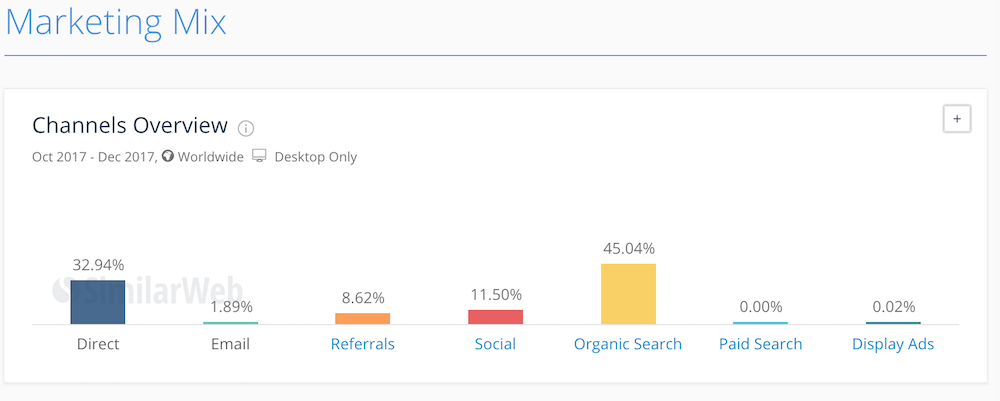Screen dimensions: 1000x401
Task: Open the Social channel link
Action: tap(495, 344)
